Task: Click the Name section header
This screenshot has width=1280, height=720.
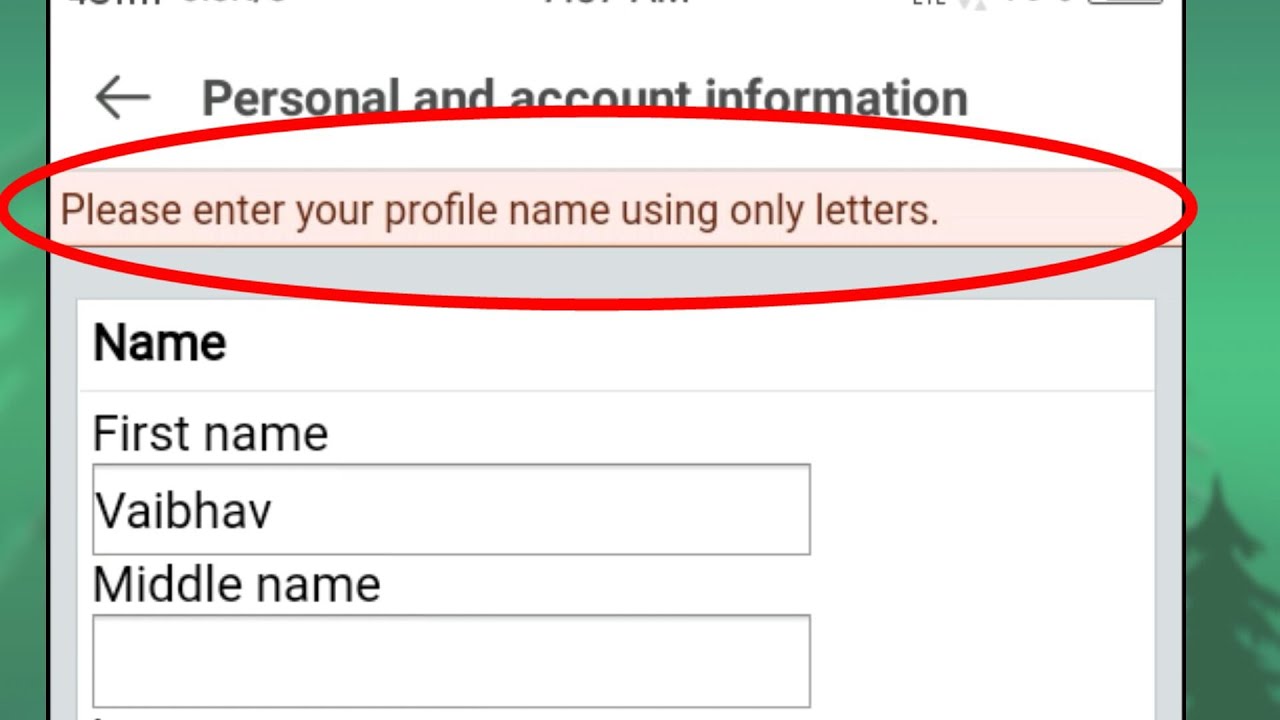Action: pos(160,343)
